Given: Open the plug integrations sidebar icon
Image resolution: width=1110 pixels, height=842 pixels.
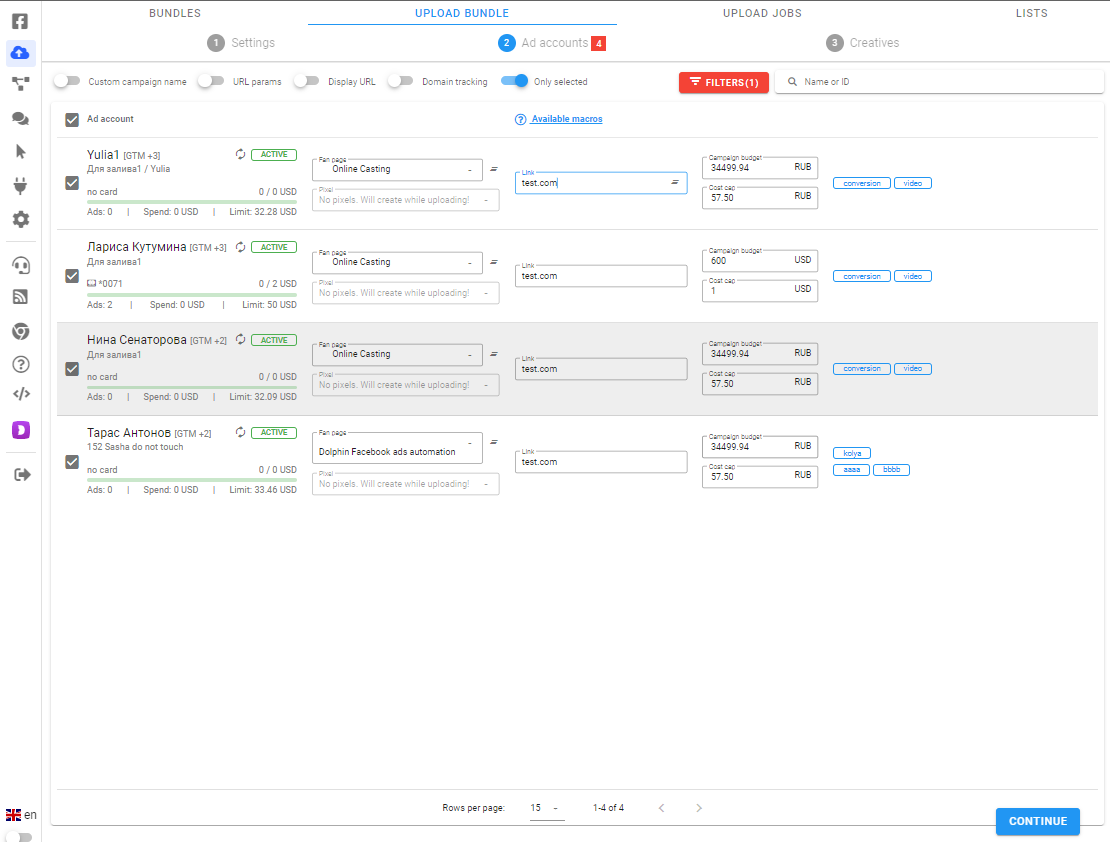Looking at the screenshot, I should pos(21,186).
